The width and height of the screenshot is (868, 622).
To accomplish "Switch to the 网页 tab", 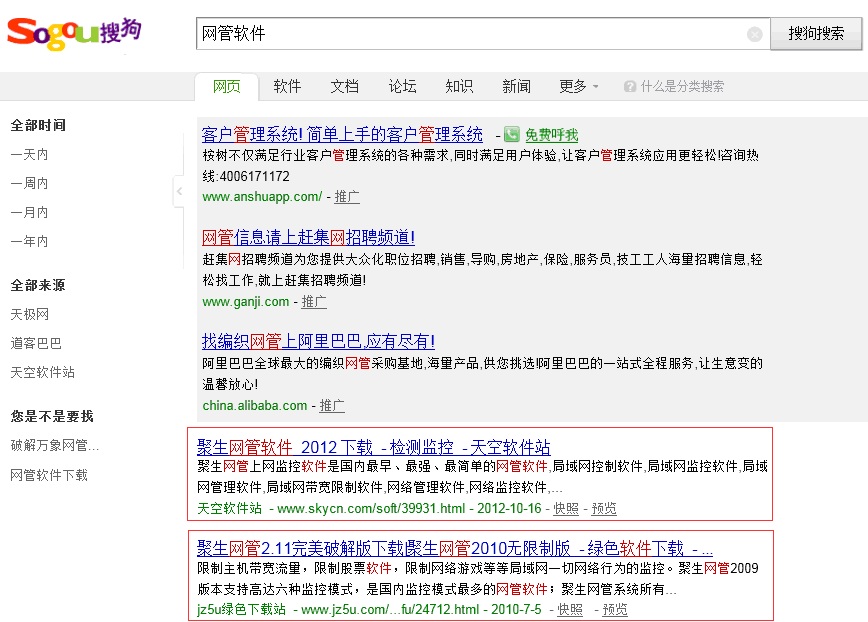I will tap(227, 86).
